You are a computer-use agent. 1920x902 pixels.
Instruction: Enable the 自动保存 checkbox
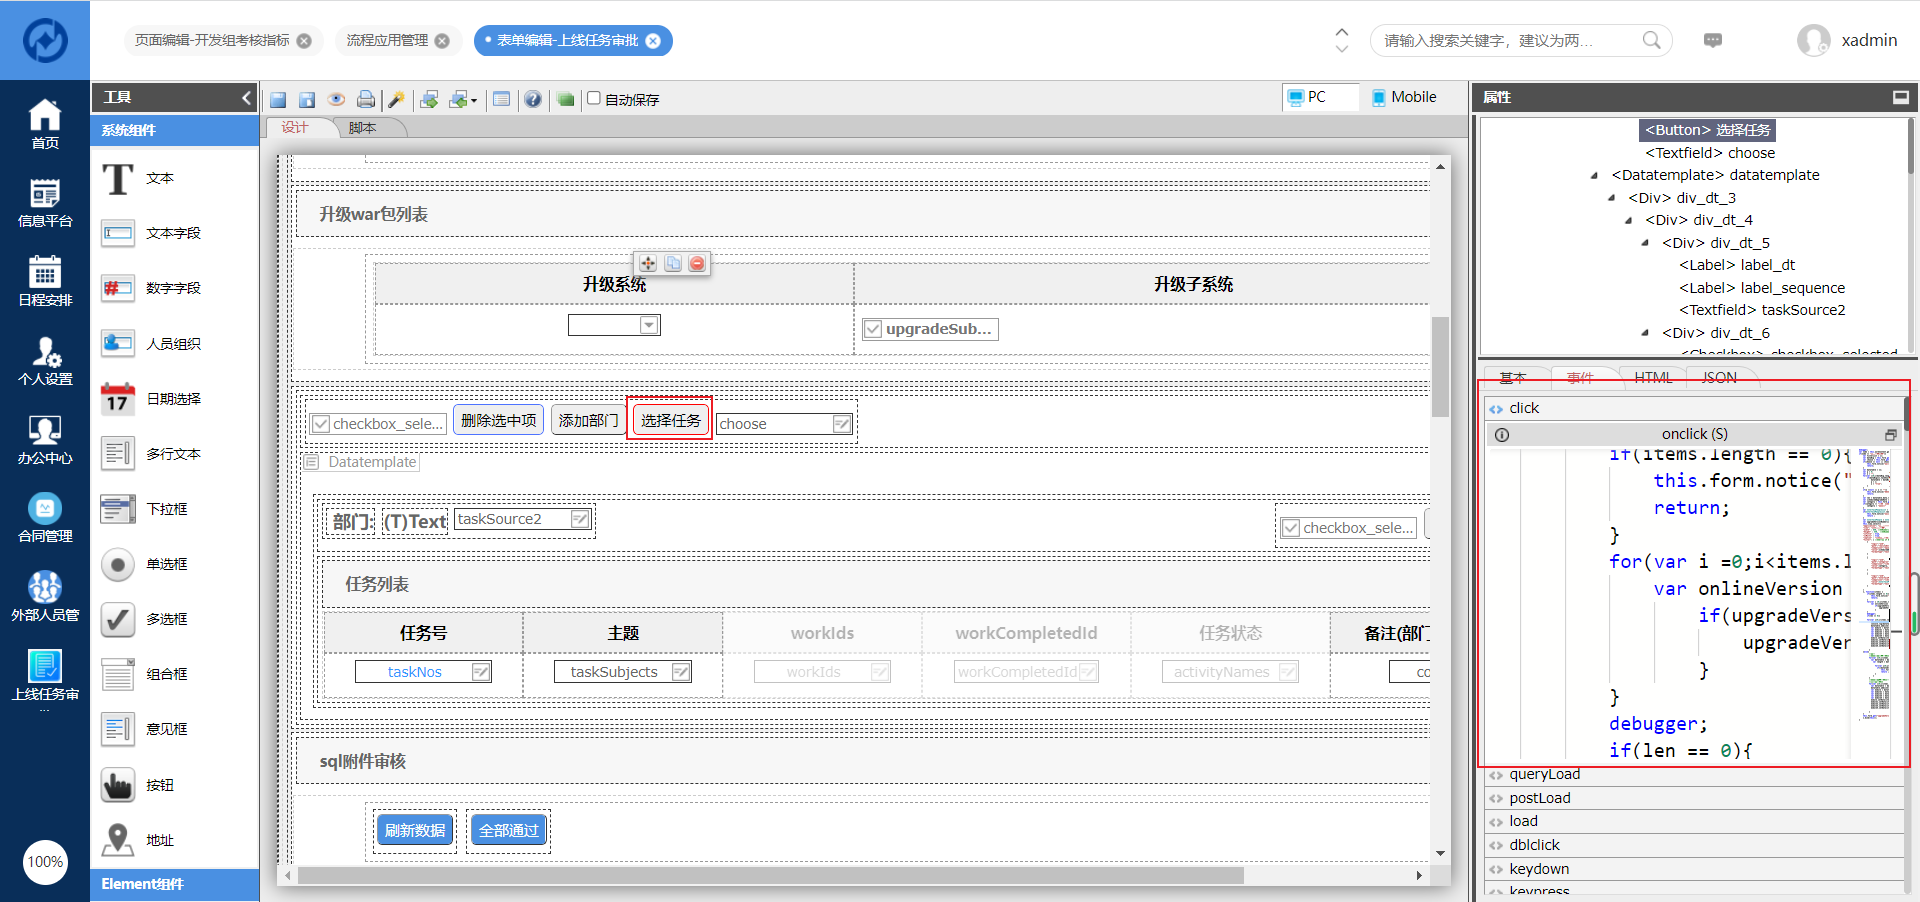coord(594,98)
